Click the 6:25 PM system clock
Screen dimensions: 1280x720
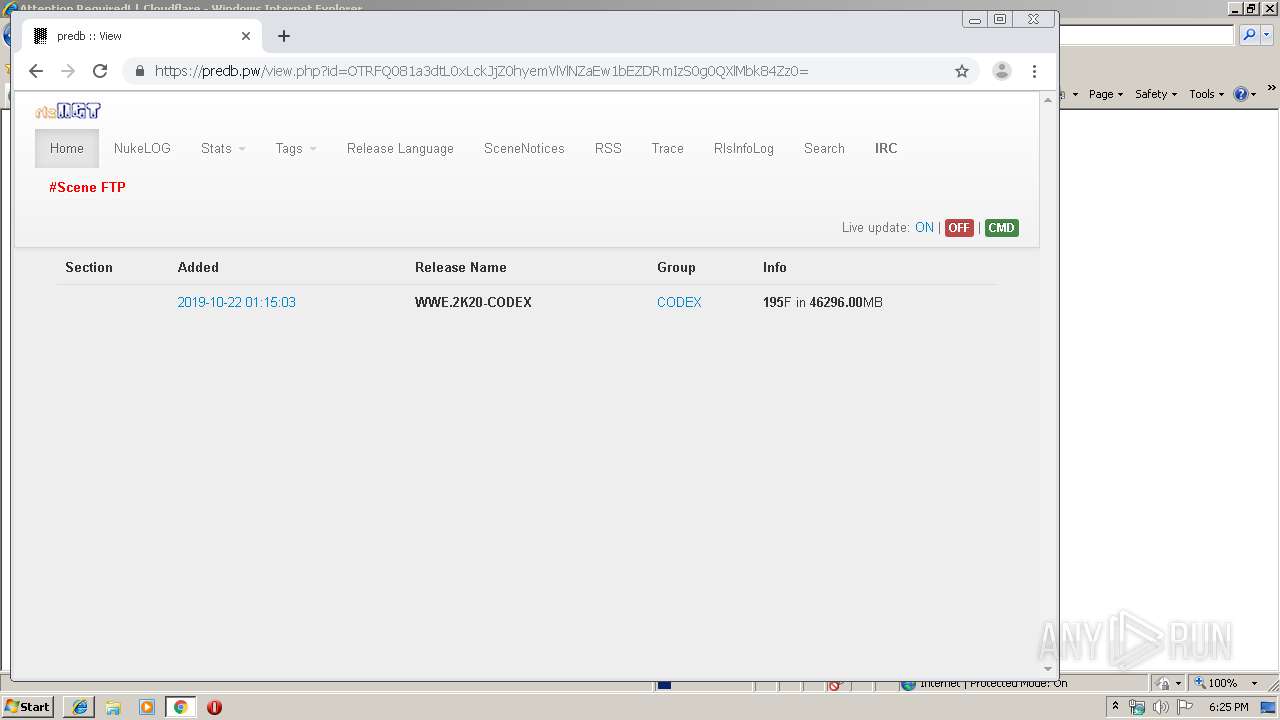pos(1229,707)
